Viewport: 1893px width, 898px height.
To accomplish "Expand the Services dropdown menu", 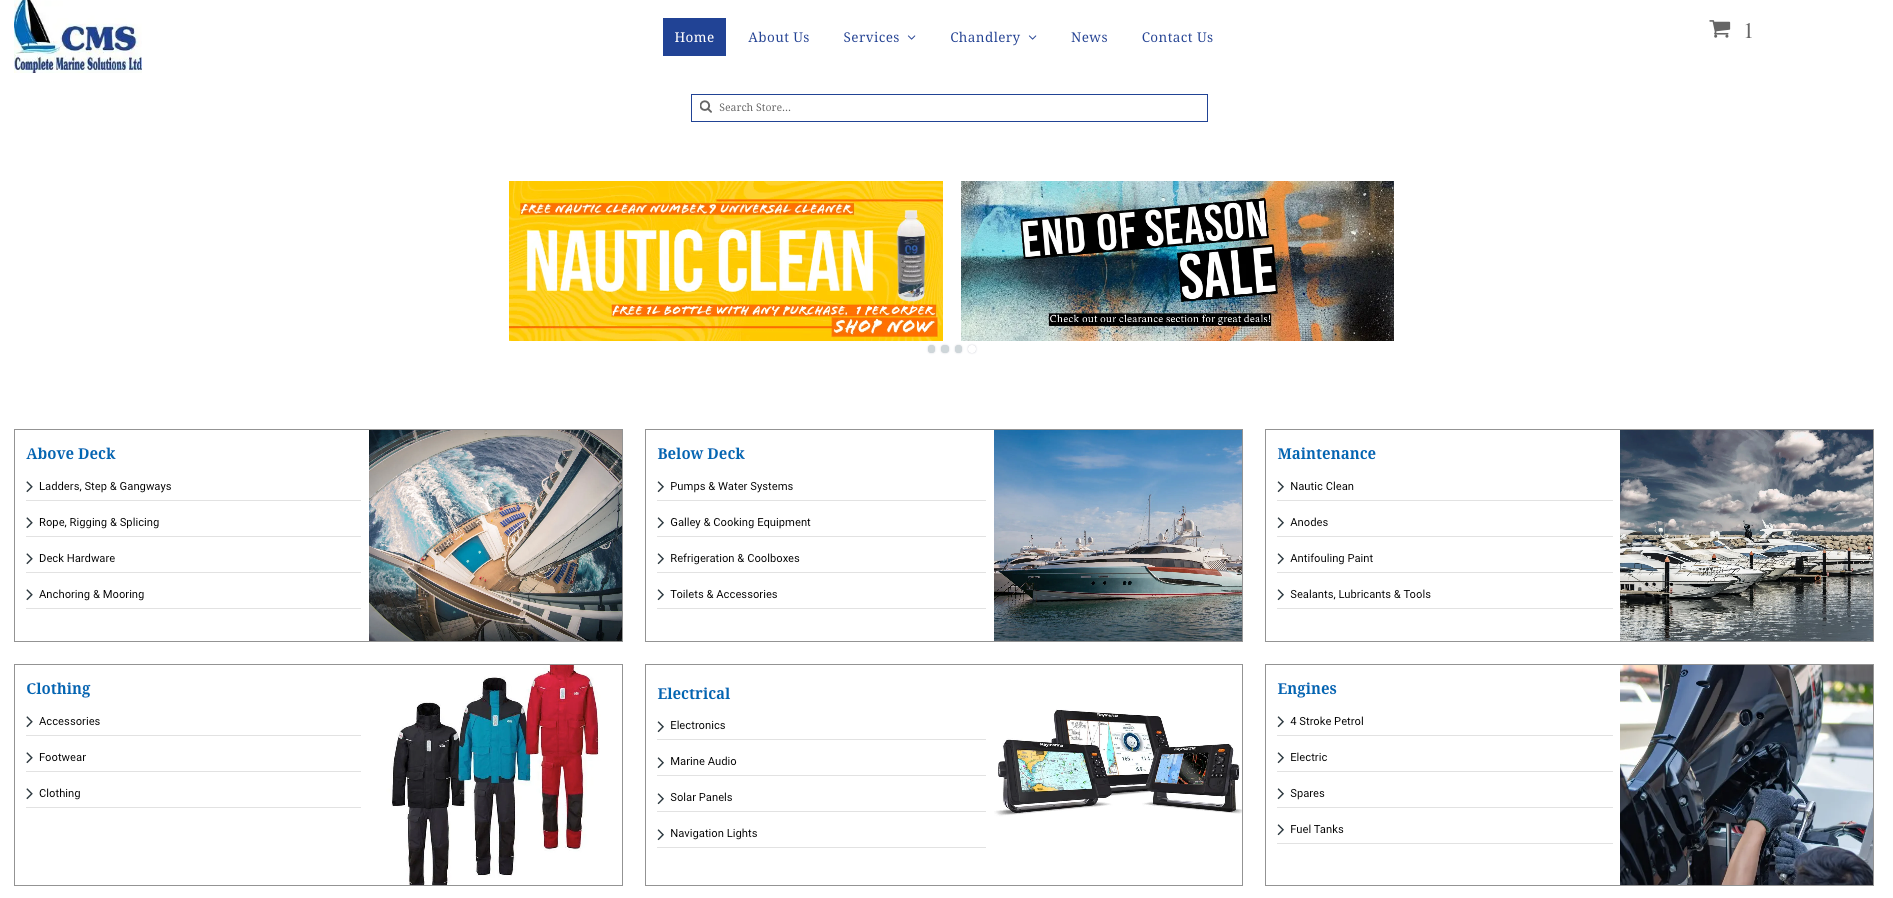I will click(x=879, y=37).
